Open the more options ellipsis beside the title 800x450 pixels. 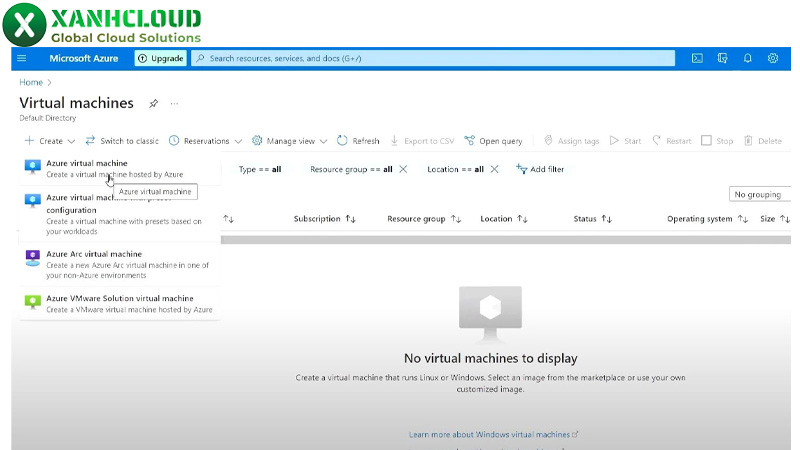(x=174, y=104)
